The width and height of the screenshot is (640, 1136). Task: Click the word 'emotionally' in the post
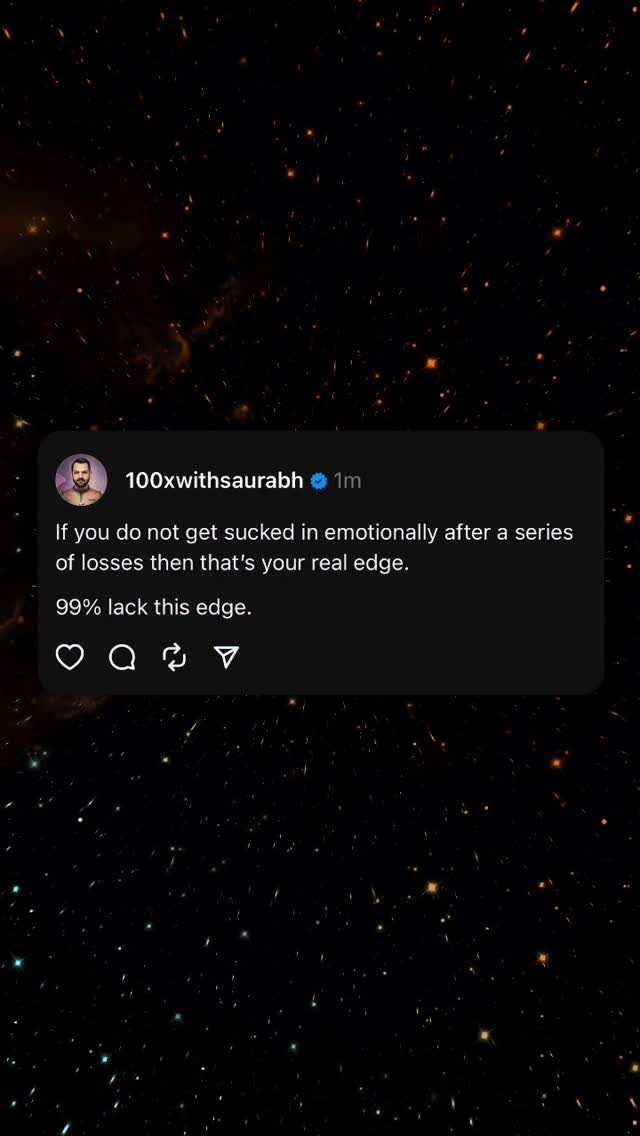tap(381, 532)
